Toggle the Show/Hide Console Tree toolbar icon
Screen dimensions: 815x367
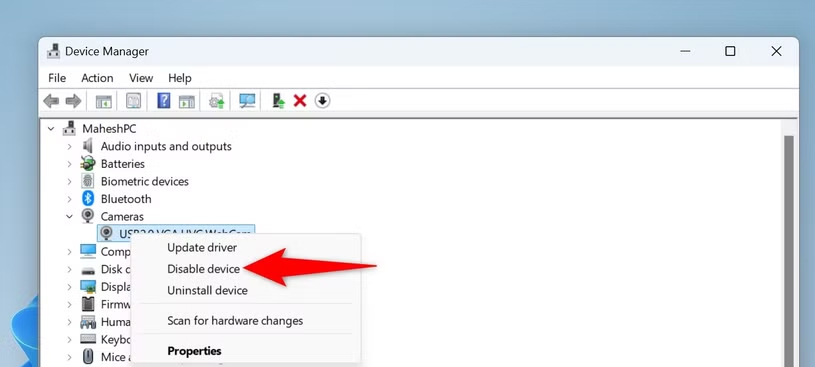(104, 101)
